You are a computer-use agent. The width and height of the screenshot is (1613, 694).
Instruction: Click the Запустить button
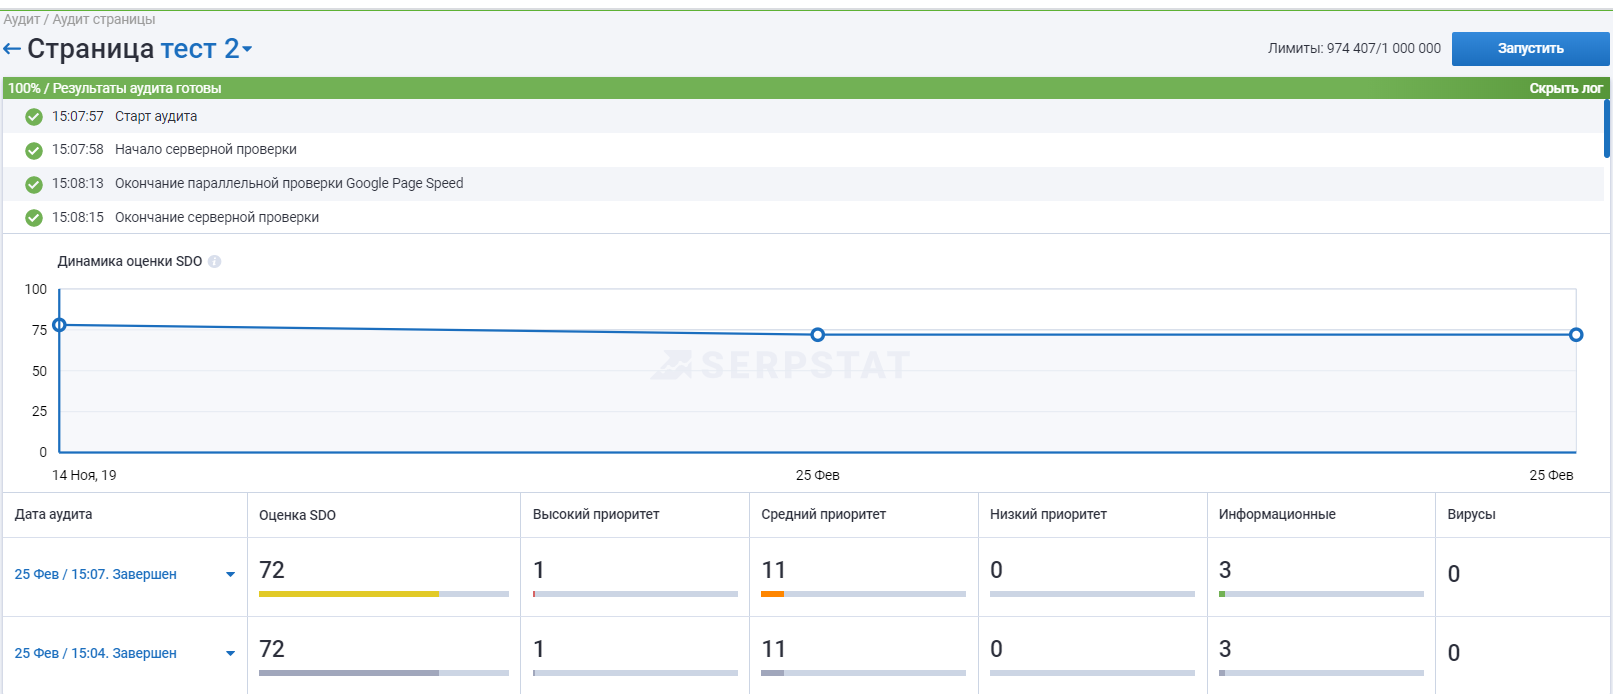1530,49
